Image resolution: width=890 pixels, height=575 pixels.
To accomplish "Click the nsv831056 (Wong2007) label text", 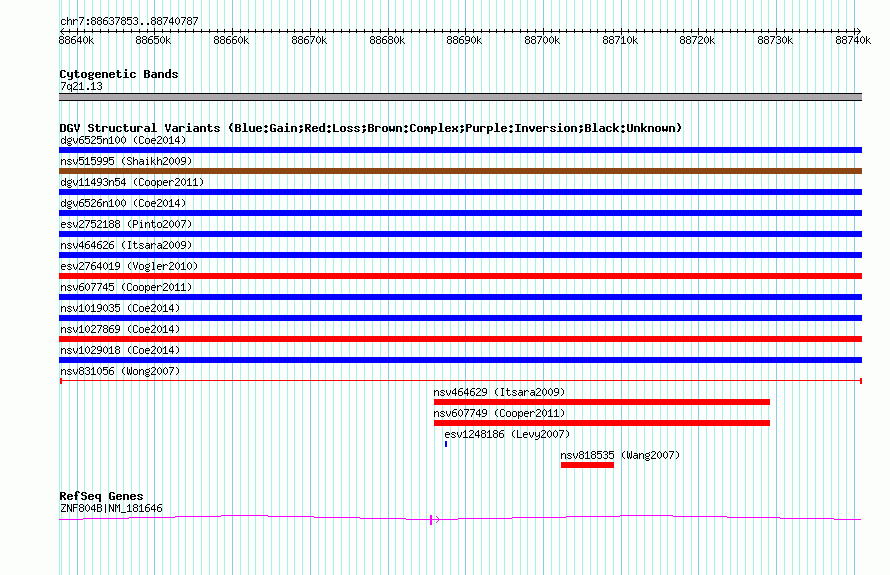I will 120,371.
